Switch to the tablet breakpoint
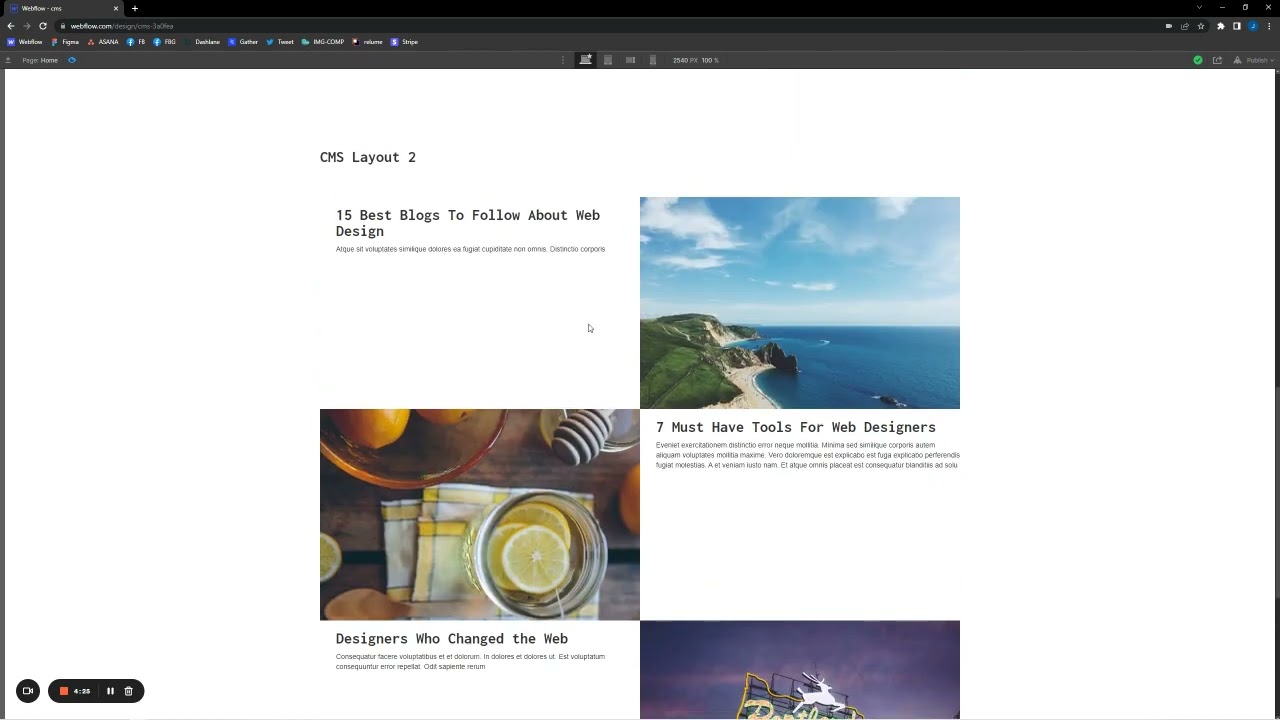 608,60
